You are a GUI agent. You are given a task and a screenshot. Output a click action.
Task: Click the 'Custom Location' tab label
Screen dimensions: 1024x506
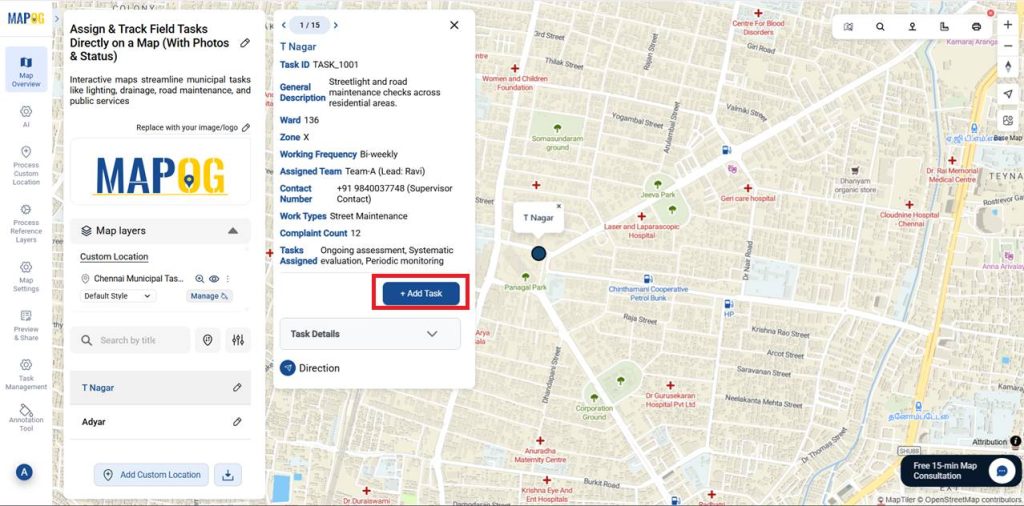(114, 257)
